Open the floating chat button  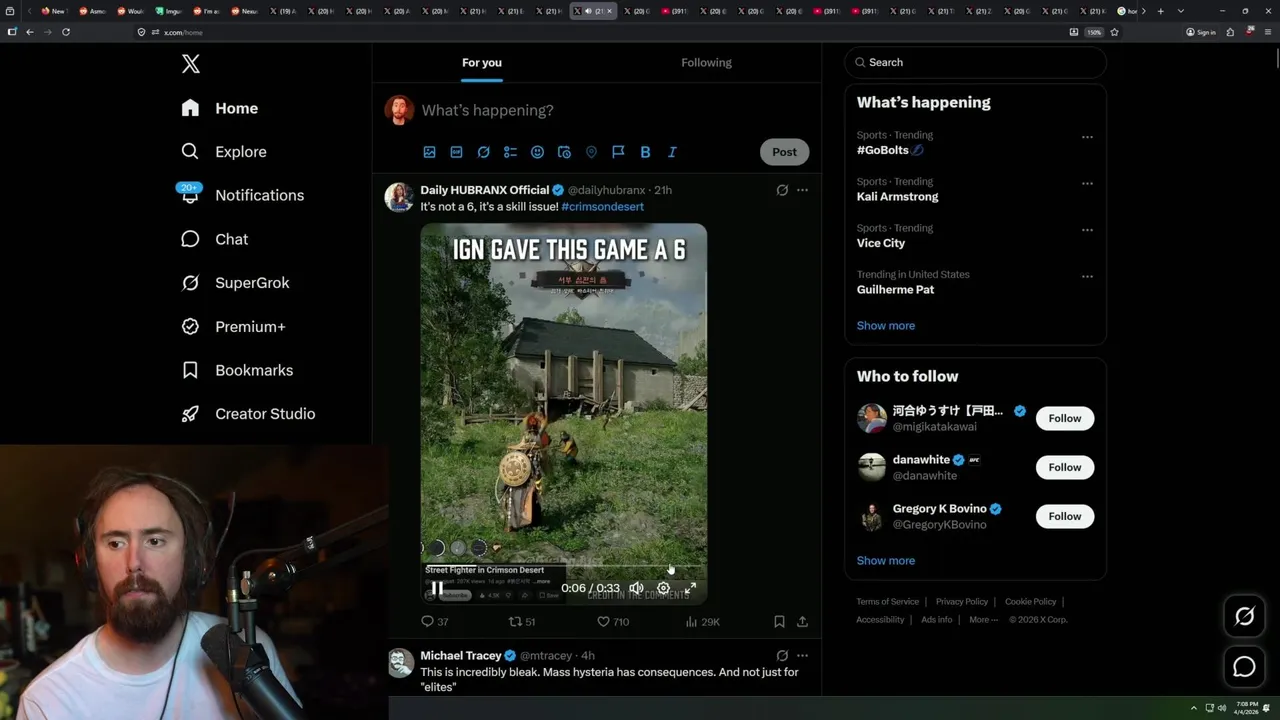[x=1244, y=666]
